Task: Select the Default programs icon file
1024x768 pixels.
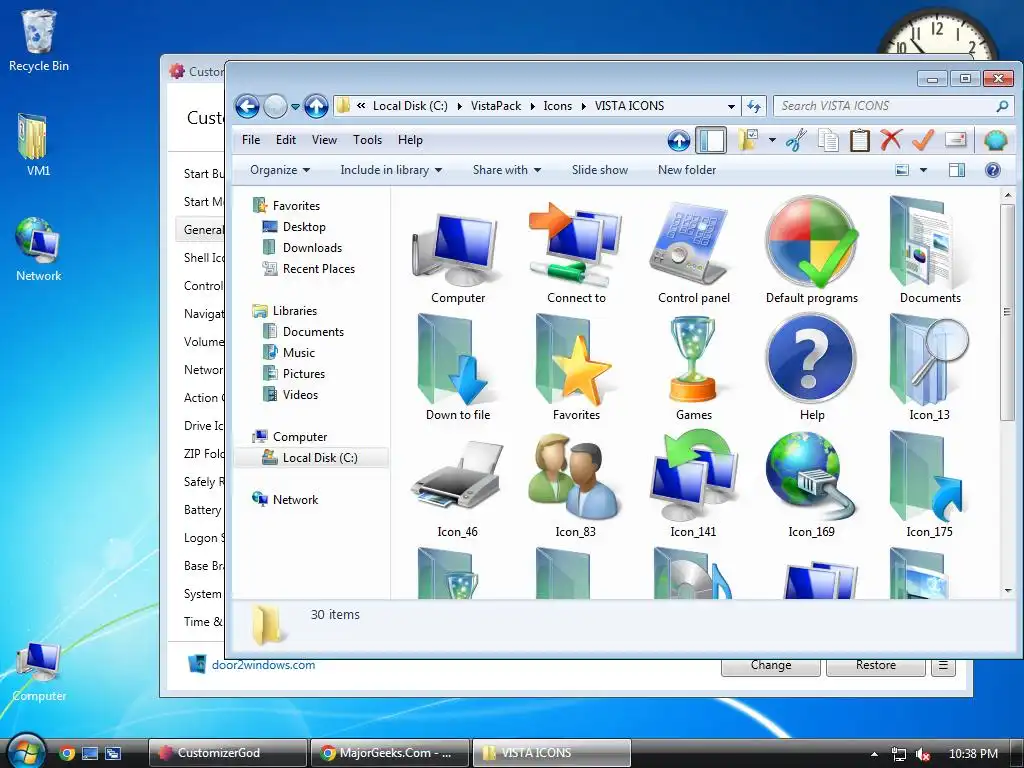Action: click(x=812, y=251)
